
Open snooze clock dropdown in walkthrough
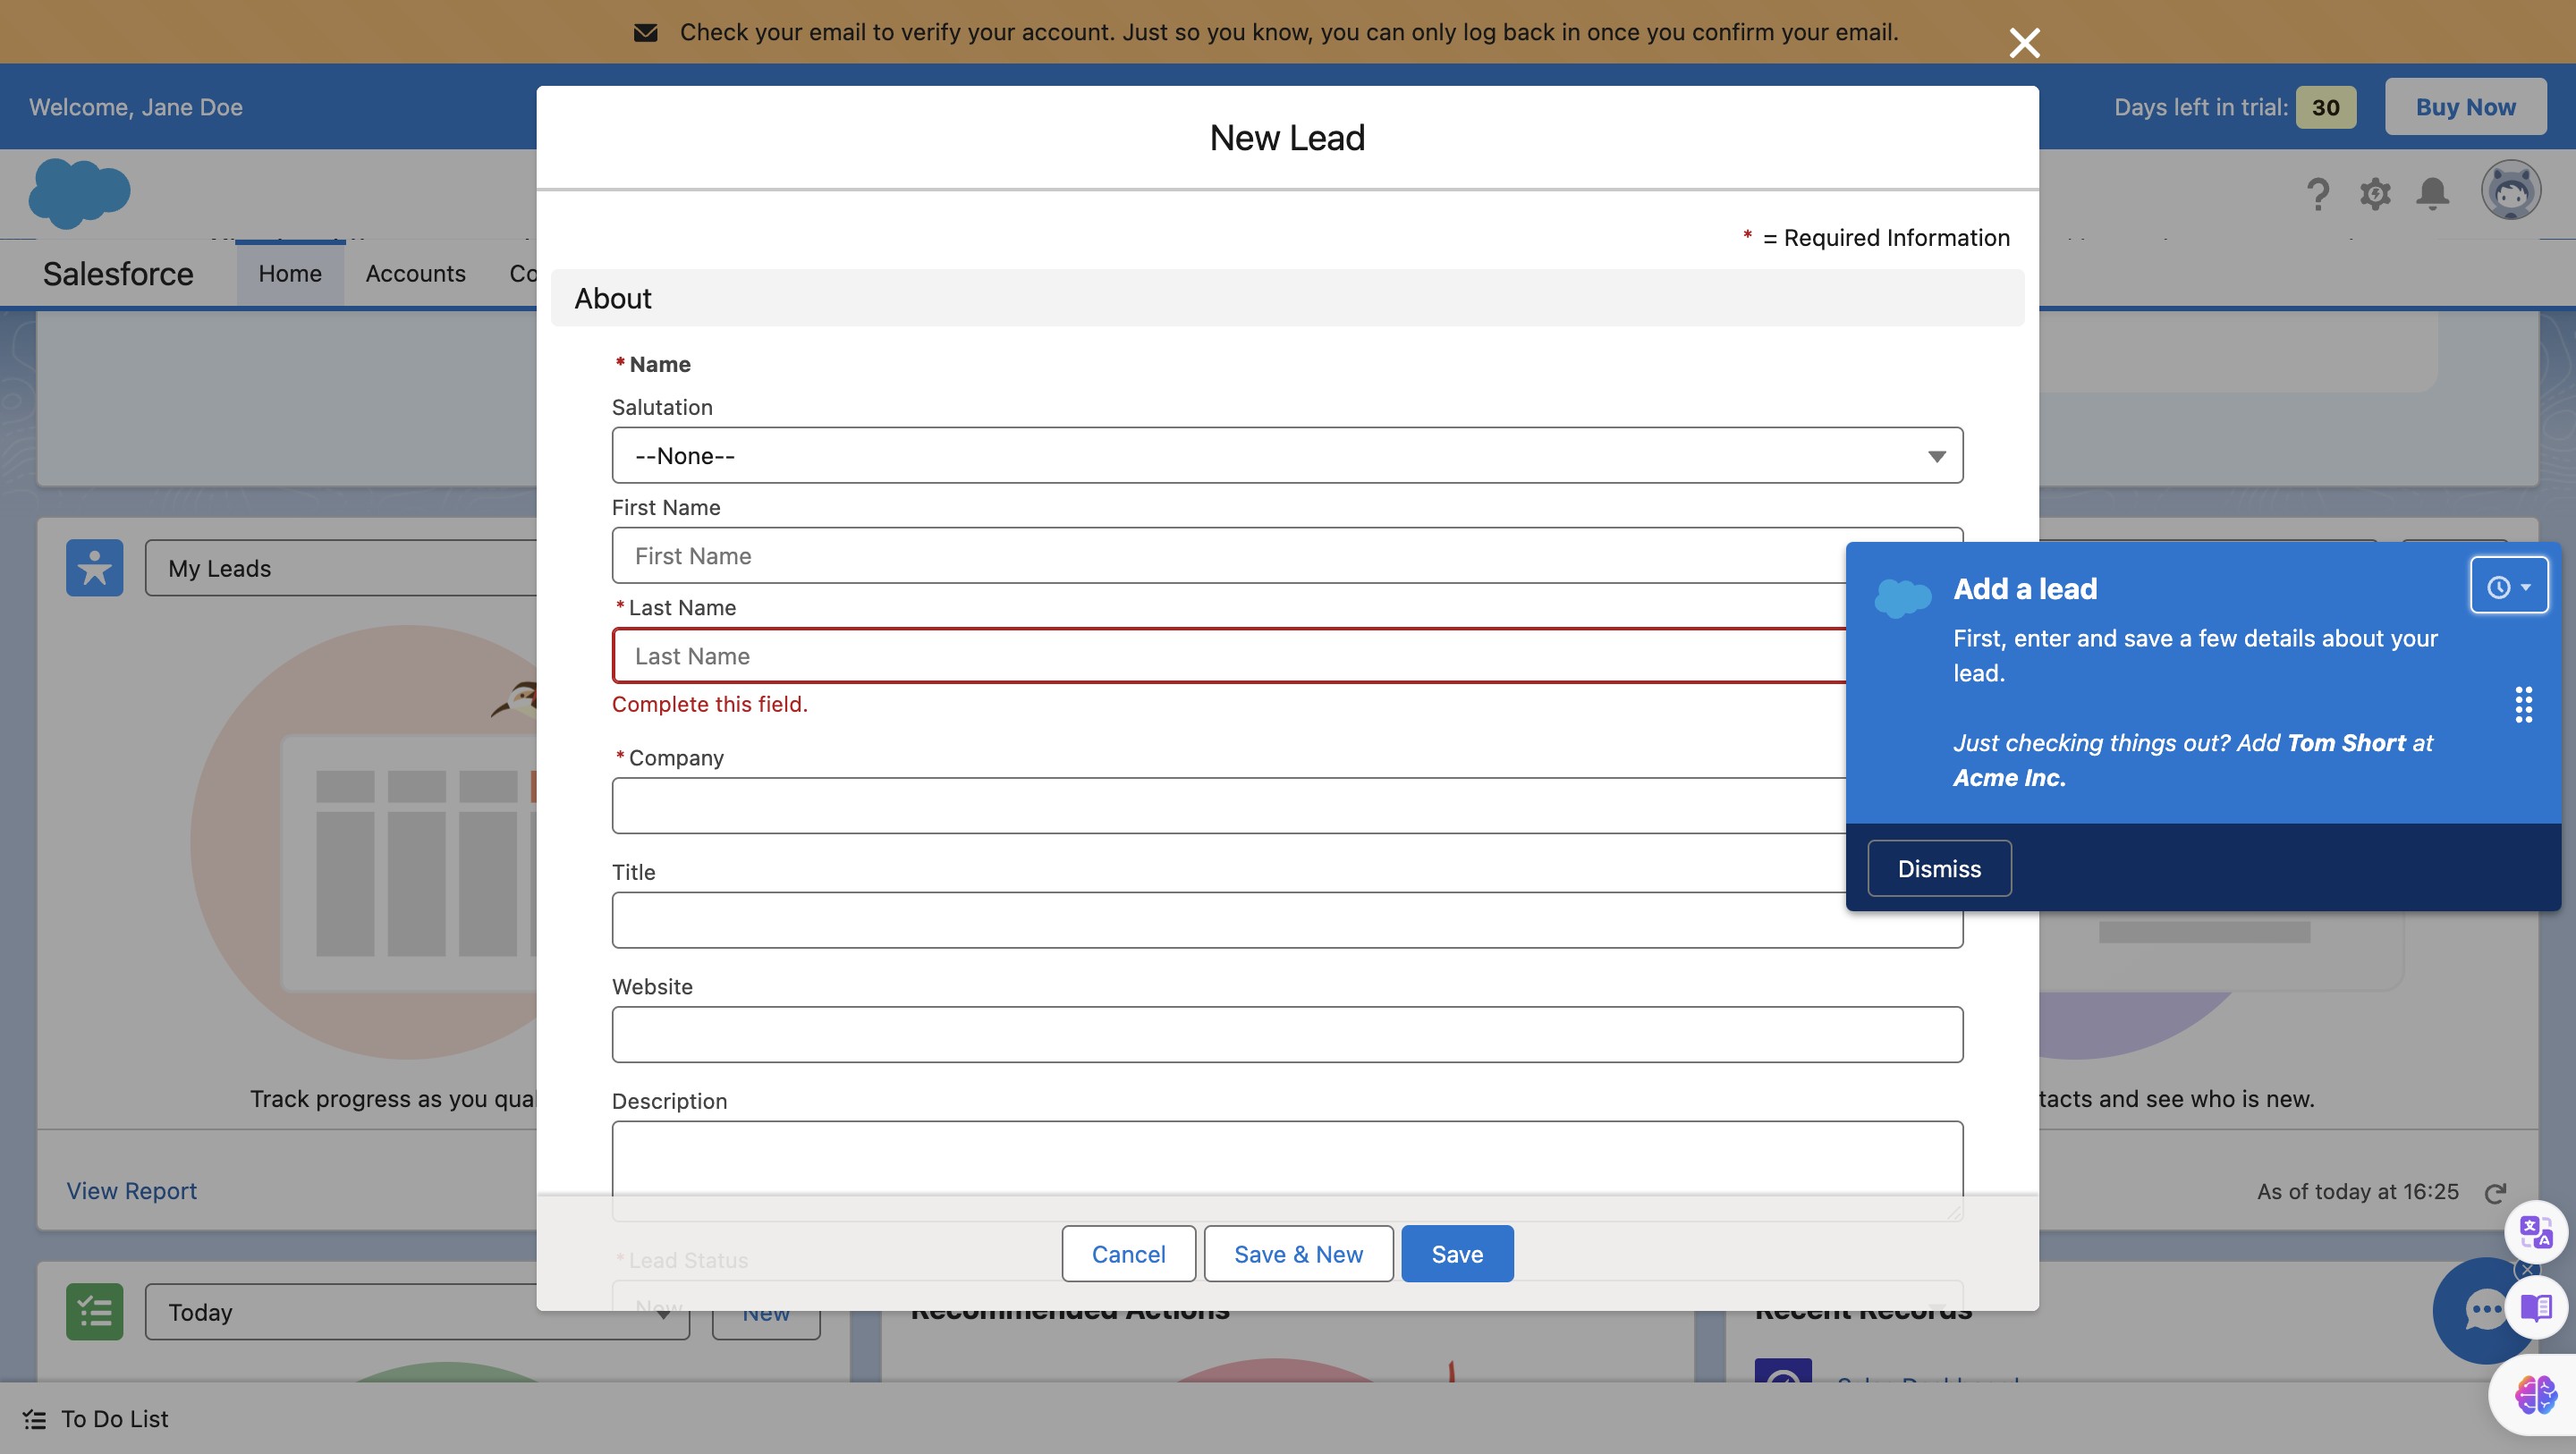tap(2508, 587)
